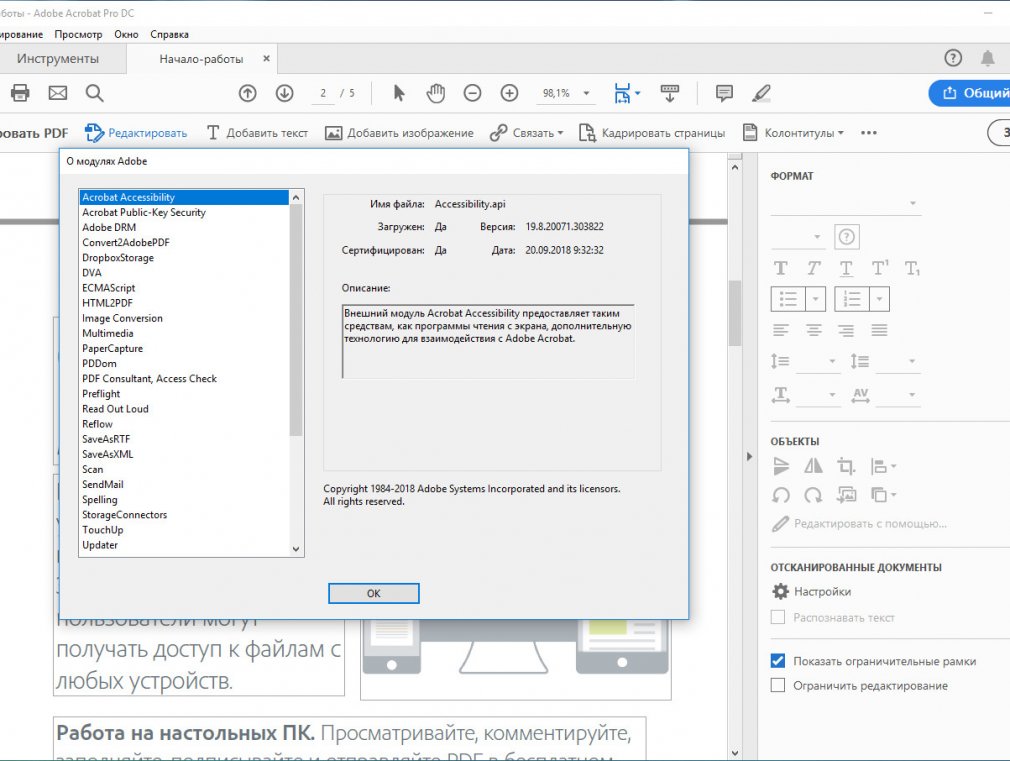The image size is (1010, 761).
Task: Apply subscript text format icon
Action: pos(912,268)
